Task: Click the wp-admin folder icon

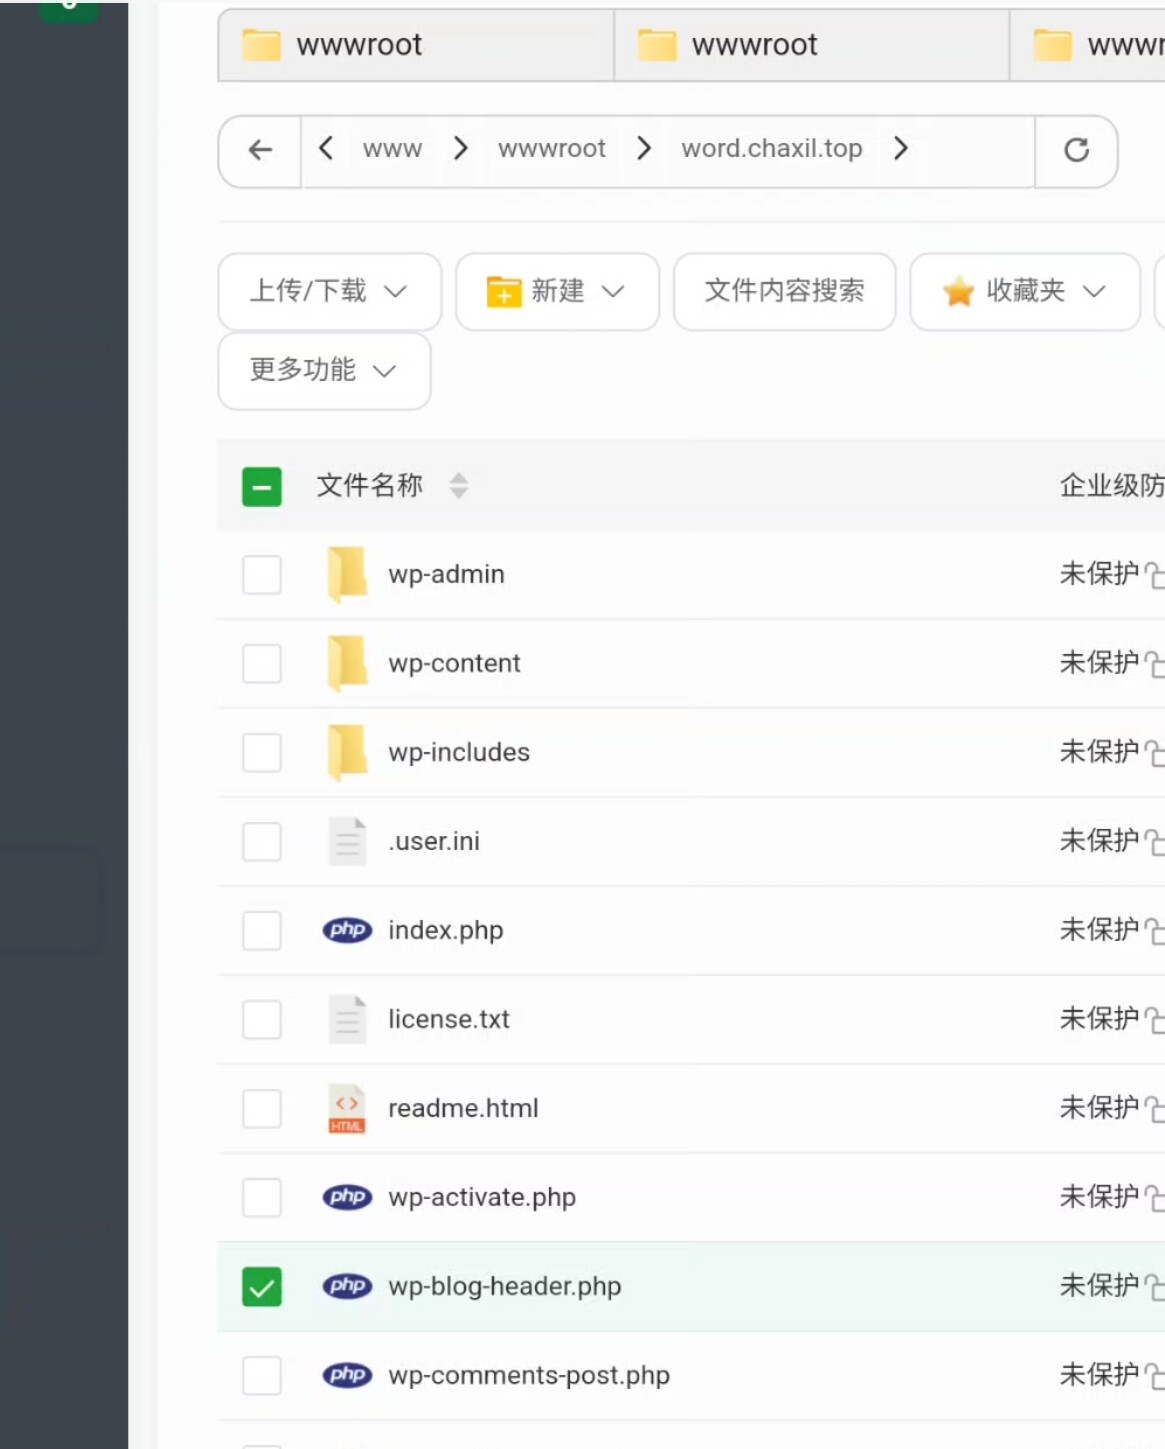Action: point(347,574)
